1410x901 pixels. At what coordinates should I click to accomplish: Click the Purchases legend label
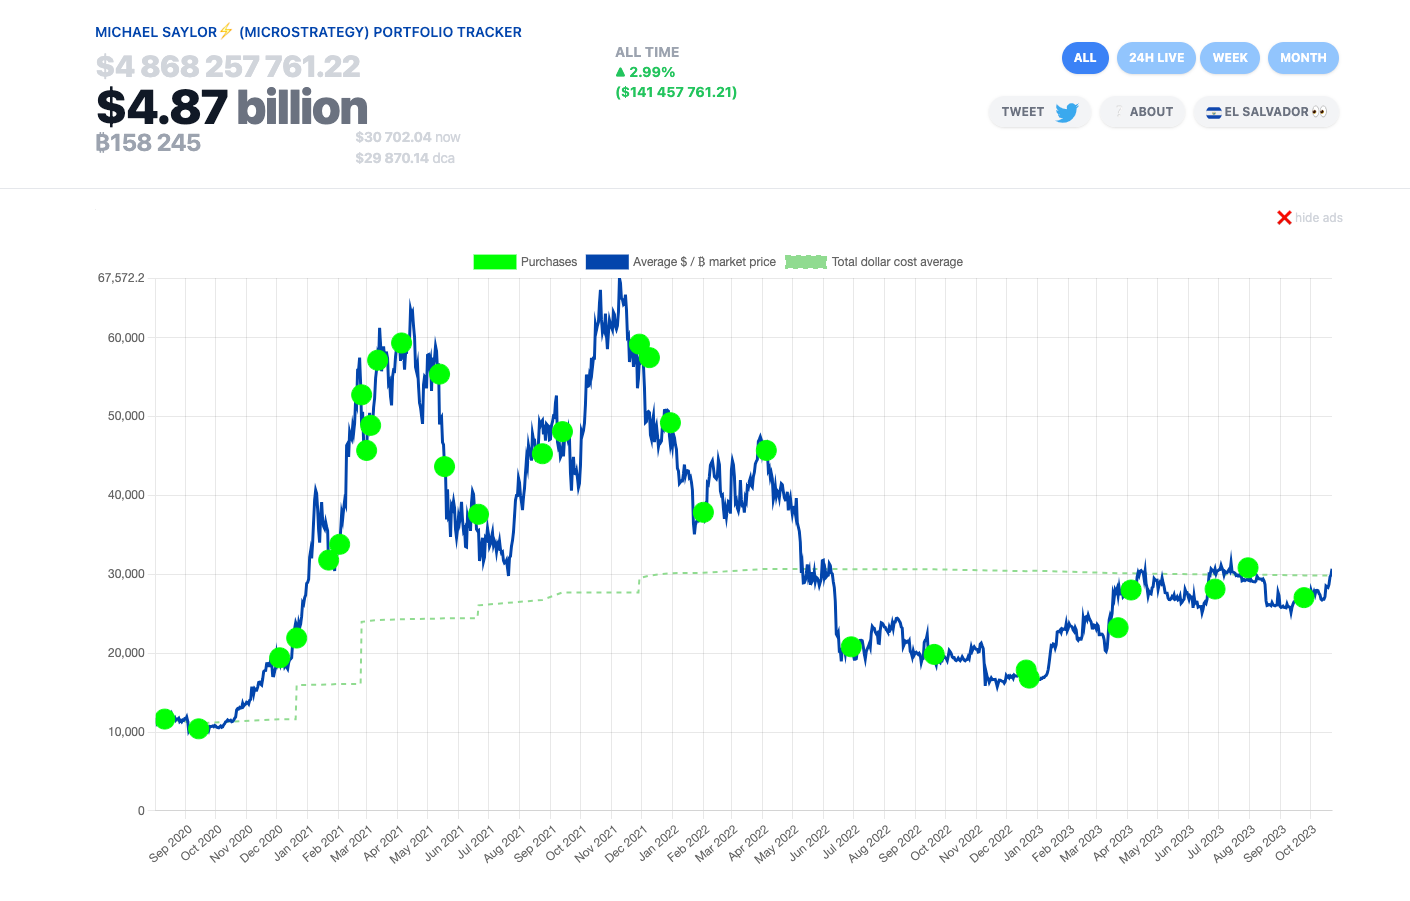point(549,262)
